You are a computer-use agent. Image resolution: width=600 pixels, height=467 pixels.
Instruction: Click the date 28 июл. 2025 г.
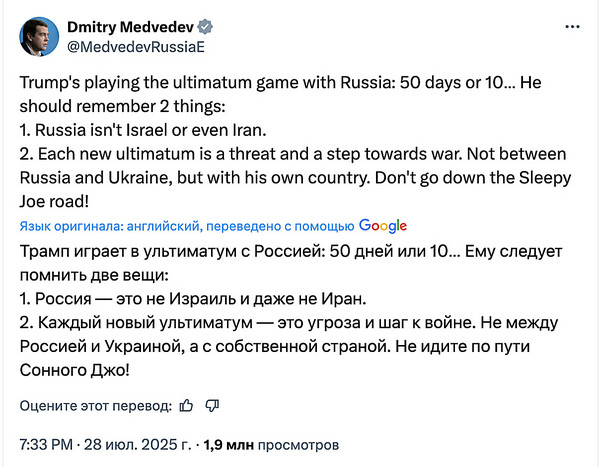tap(137, 445)
